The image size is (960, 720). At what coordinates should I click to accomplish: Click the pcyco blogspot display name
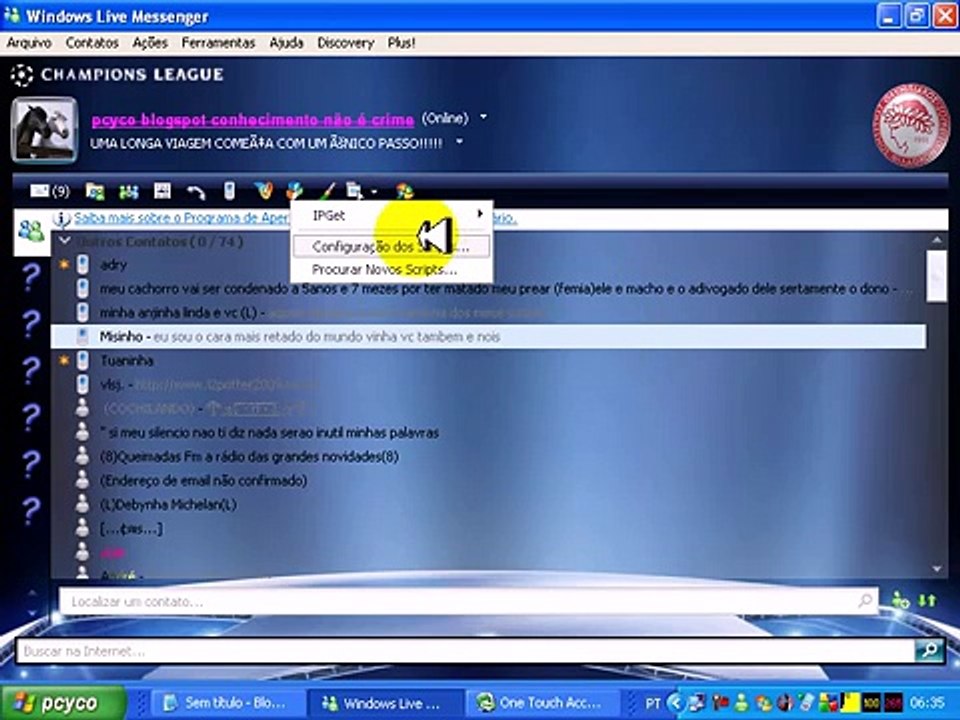(252, 120)
